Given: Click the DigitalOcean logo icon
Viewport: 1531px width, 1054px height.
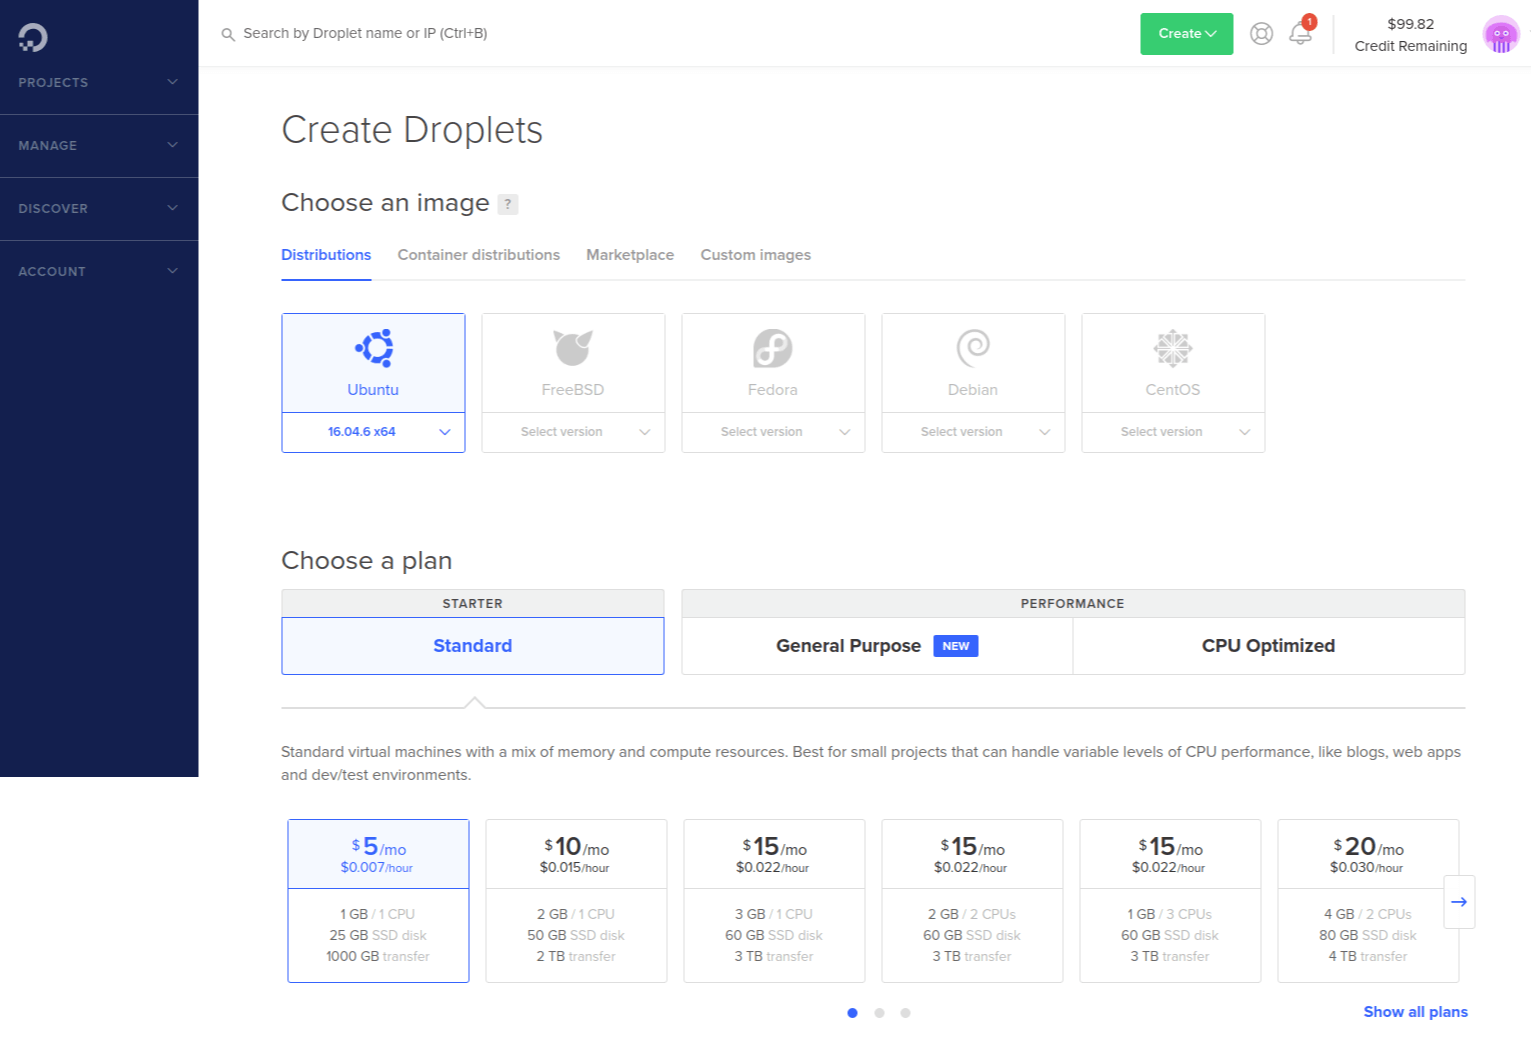Looking at the screenshot, I should click(x=32, y=37).
